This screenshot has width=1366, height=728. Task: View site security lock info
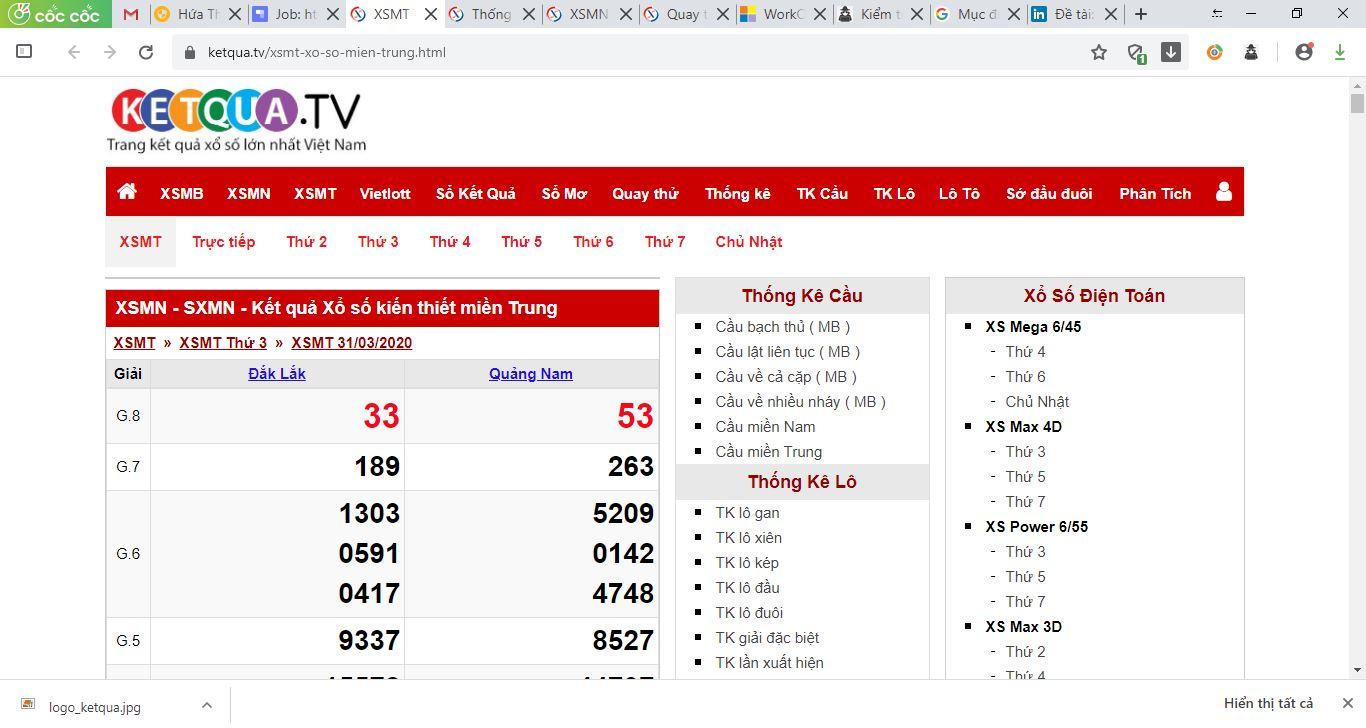click(x=190, y=52)
